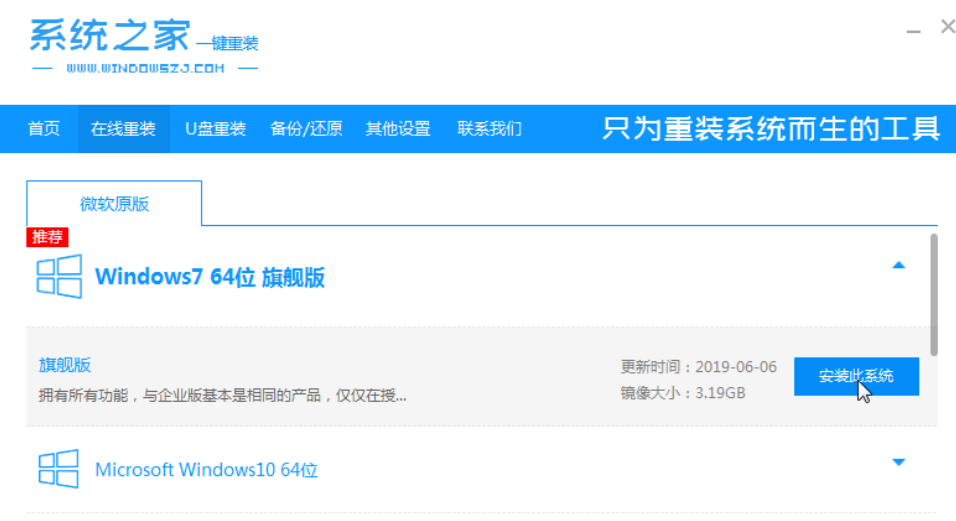956x521 pixels.
Task: Click the red 推荐 badge
Action: (47, 237)
